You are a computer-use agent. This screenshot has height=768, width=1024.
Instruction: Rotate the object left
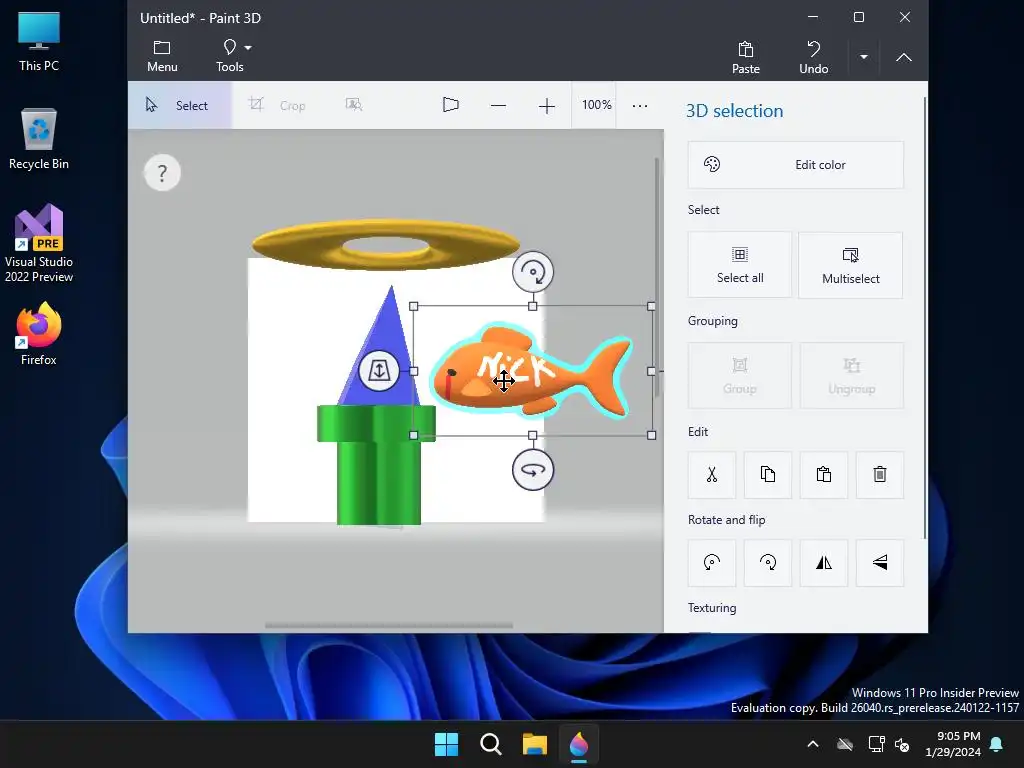coord(712,563)
